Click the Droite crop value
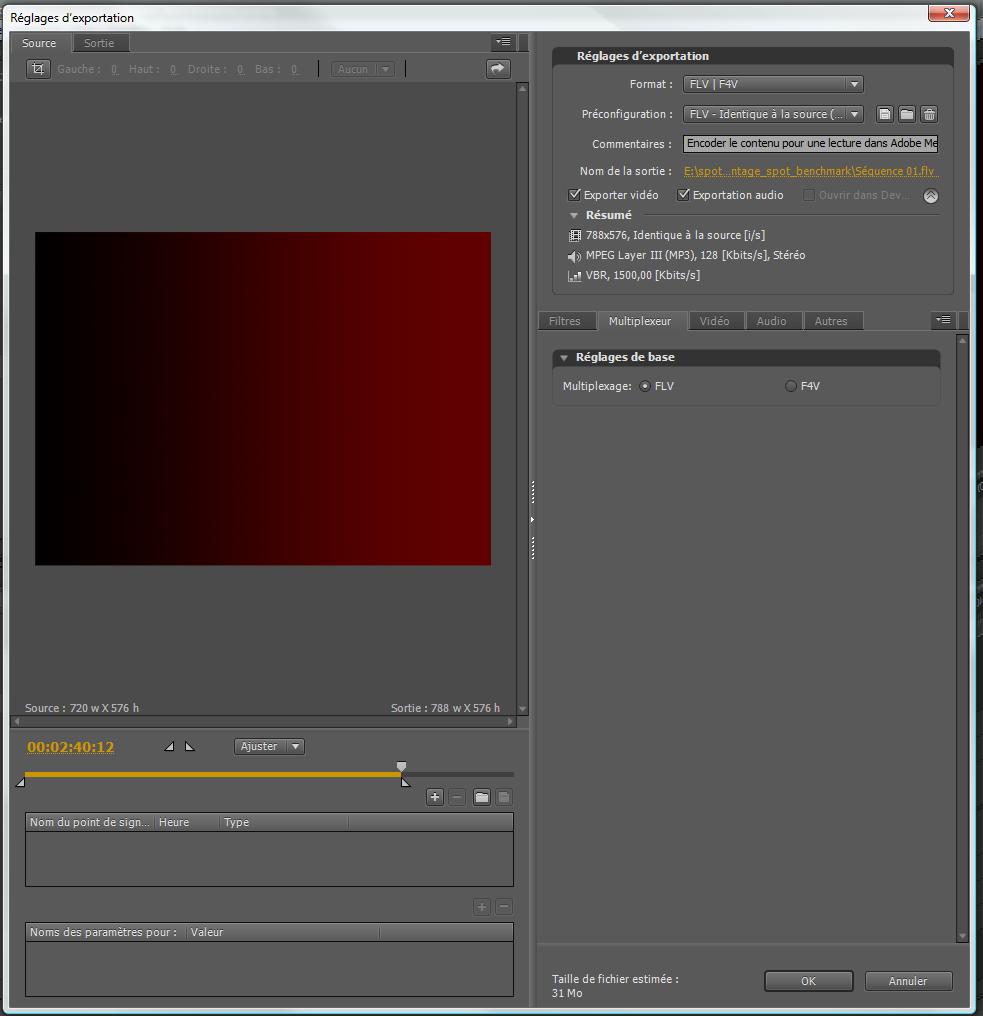983x1016 pixels. pyautogui.click(x=240, y=69)
